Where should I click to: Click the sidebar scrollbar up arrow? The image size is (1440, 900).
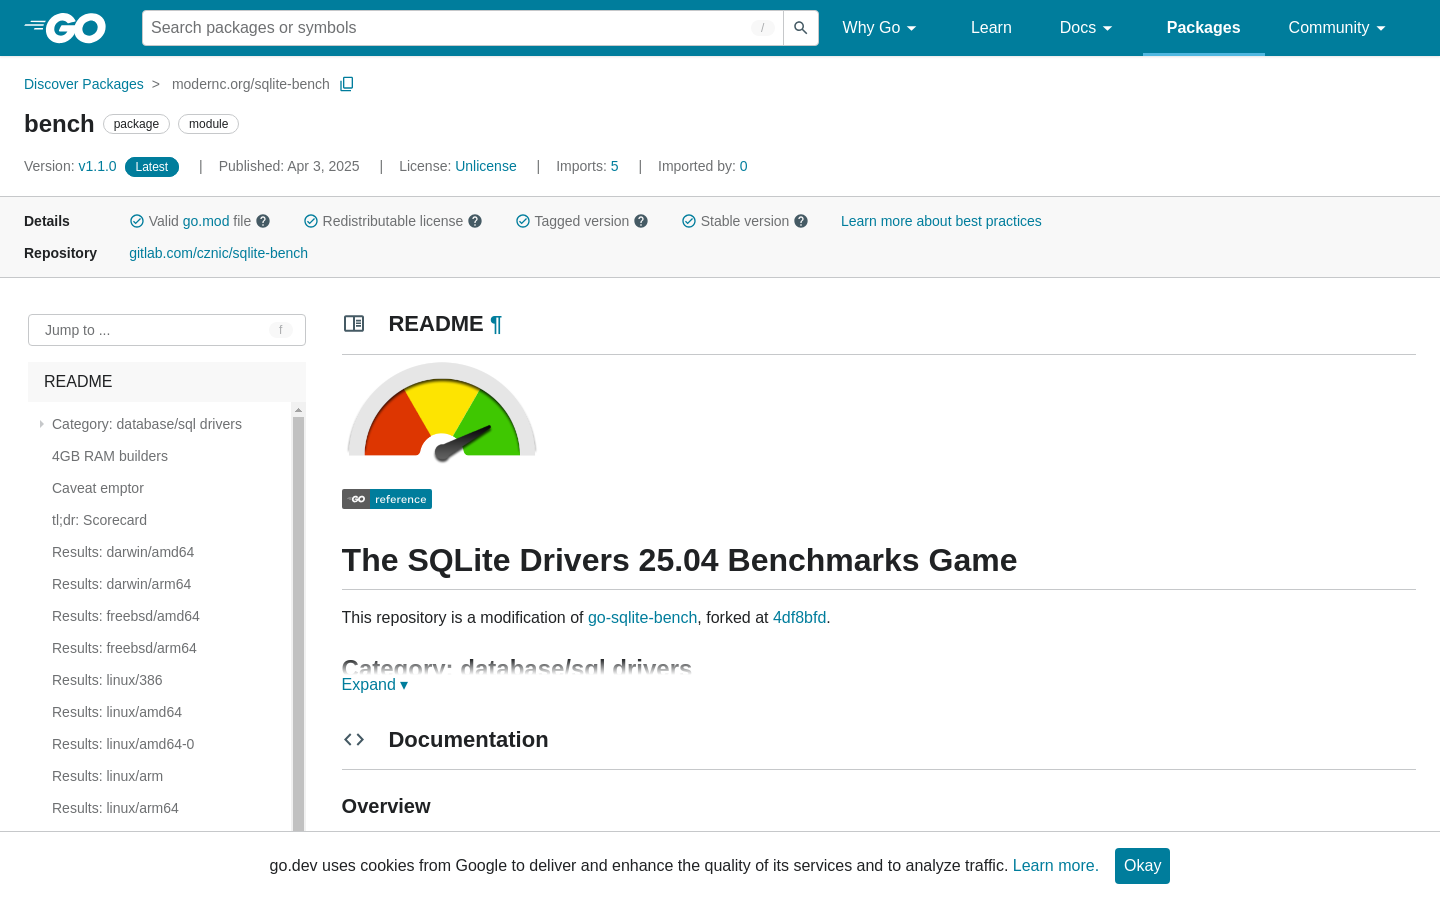(x=298, y=409)
